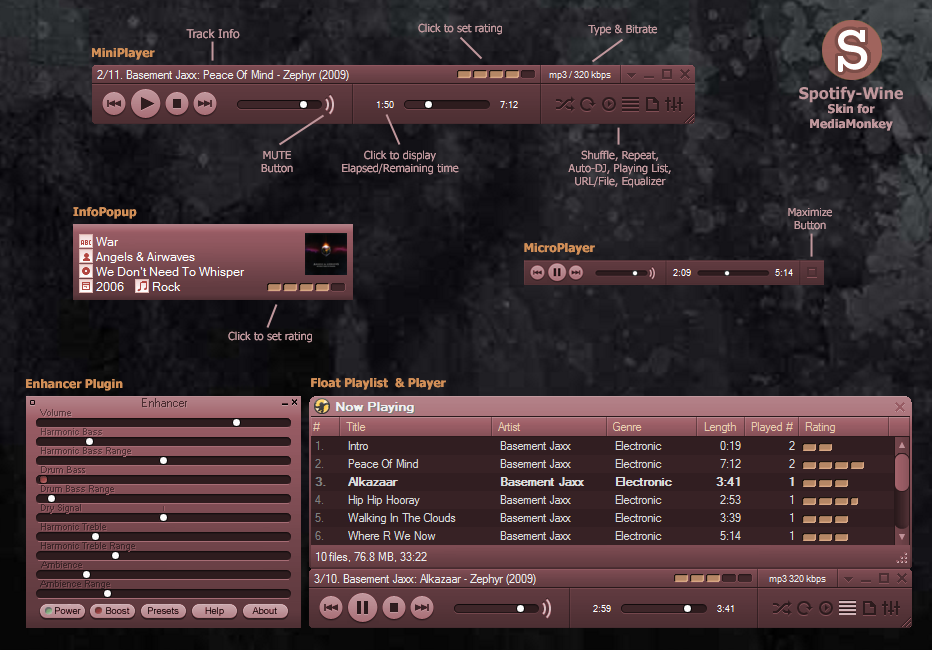Toggle Shuffle in the Float Player
The width and height of the screenshot is (932, 650).
(781, 608)
